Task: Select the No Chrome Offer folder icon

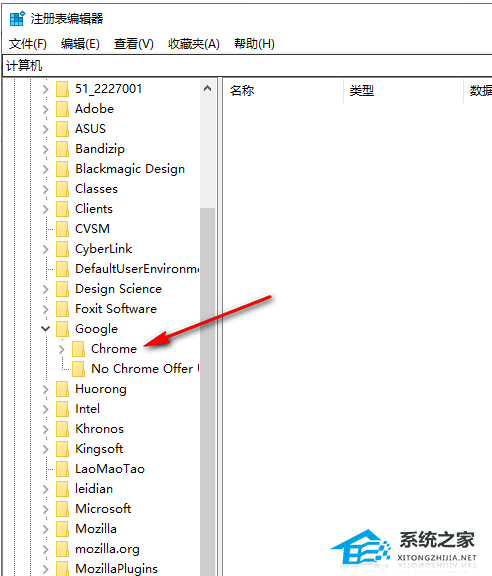Action: [x=79, y=369]
